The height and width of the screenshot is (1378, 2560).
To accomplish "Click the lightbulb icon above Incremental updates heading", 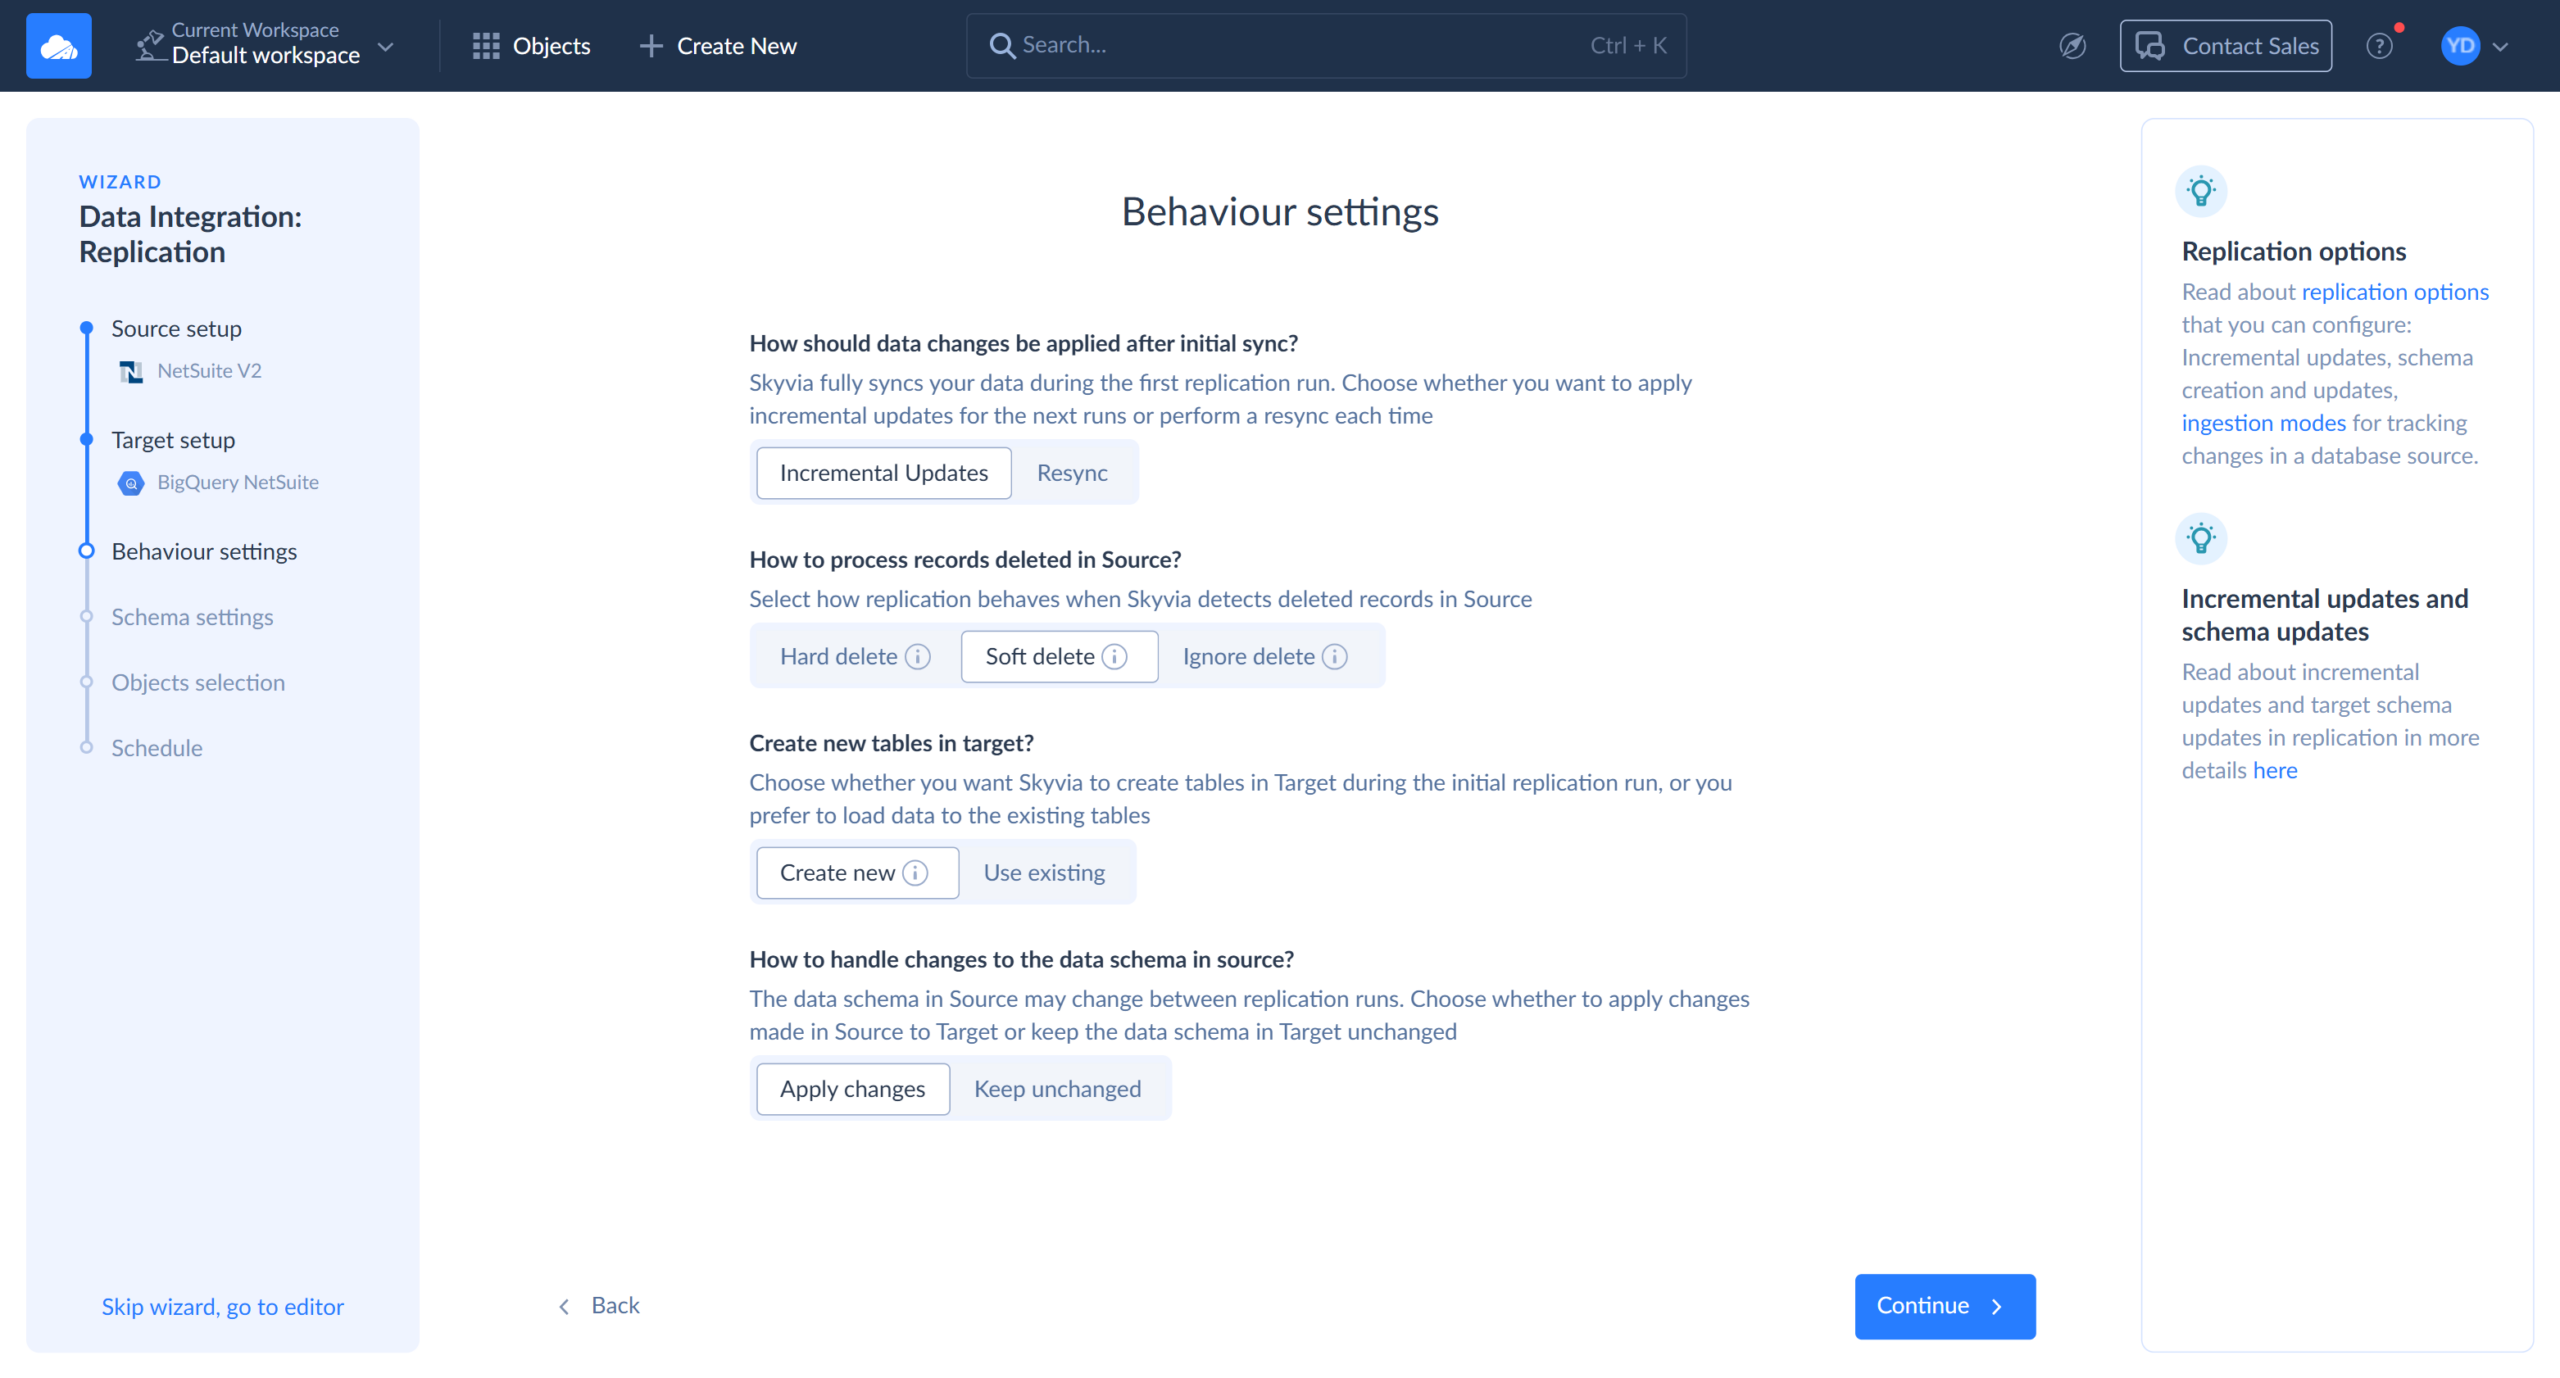I will click(2201, 539).
